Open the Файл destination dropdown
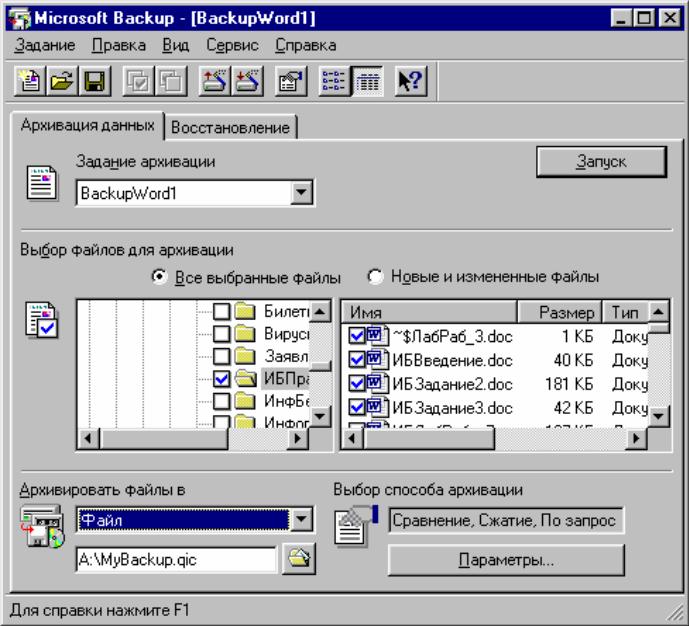This screenshot has height=626, width=689. 301,519
